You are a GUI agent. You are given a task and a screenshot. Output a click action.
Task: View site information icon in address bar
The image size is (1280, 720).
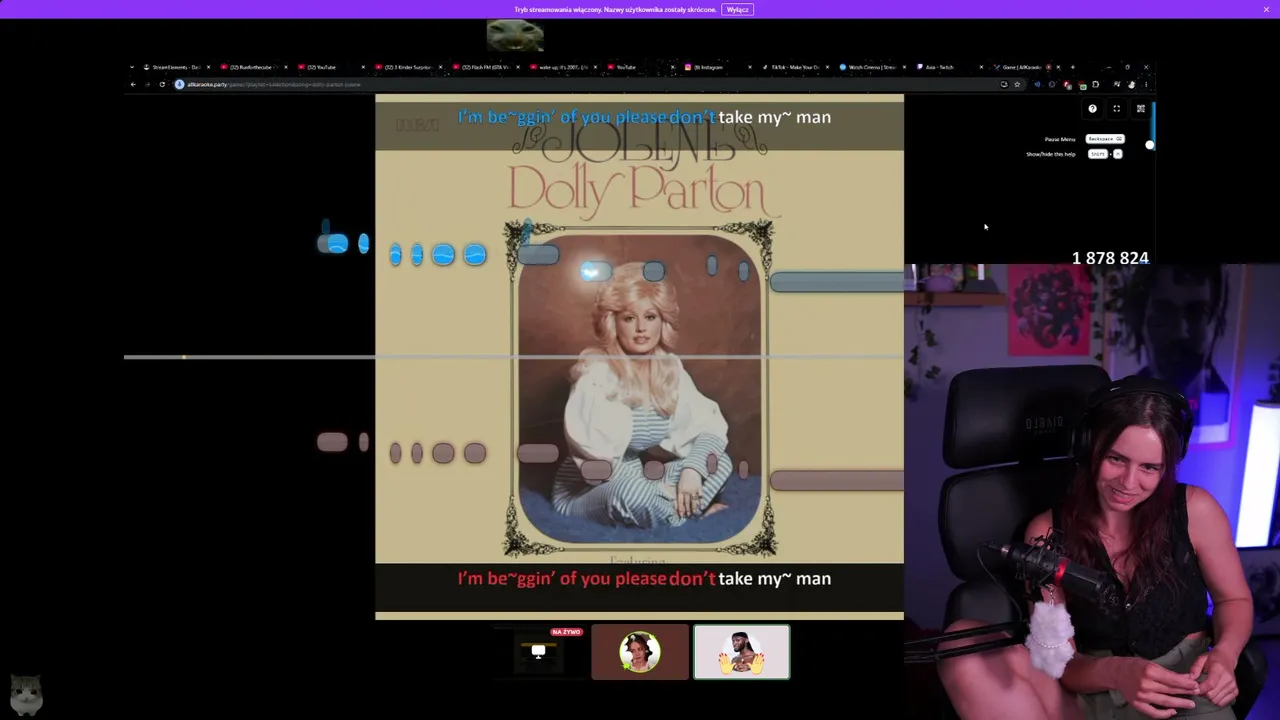(180, 84)
